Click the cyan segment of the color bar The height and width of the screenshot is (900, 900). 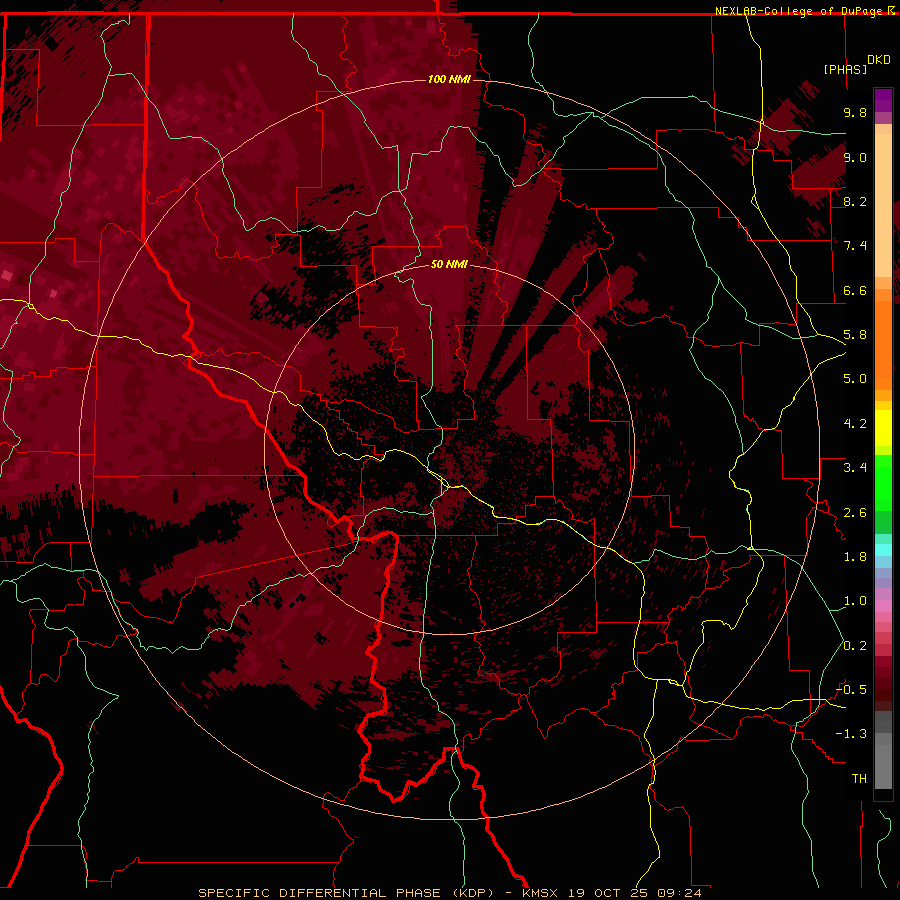(x=883, y=550)
